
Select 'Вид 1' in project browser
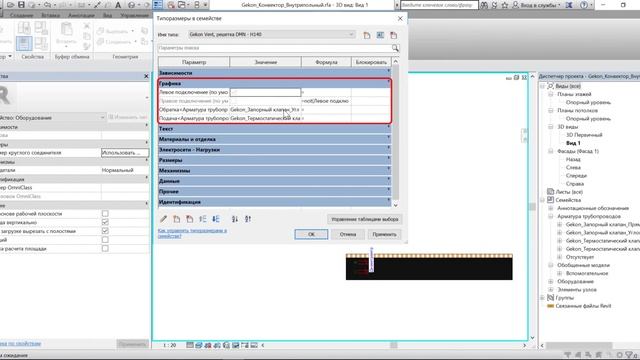pyautogui.click(x=573, y=143)
